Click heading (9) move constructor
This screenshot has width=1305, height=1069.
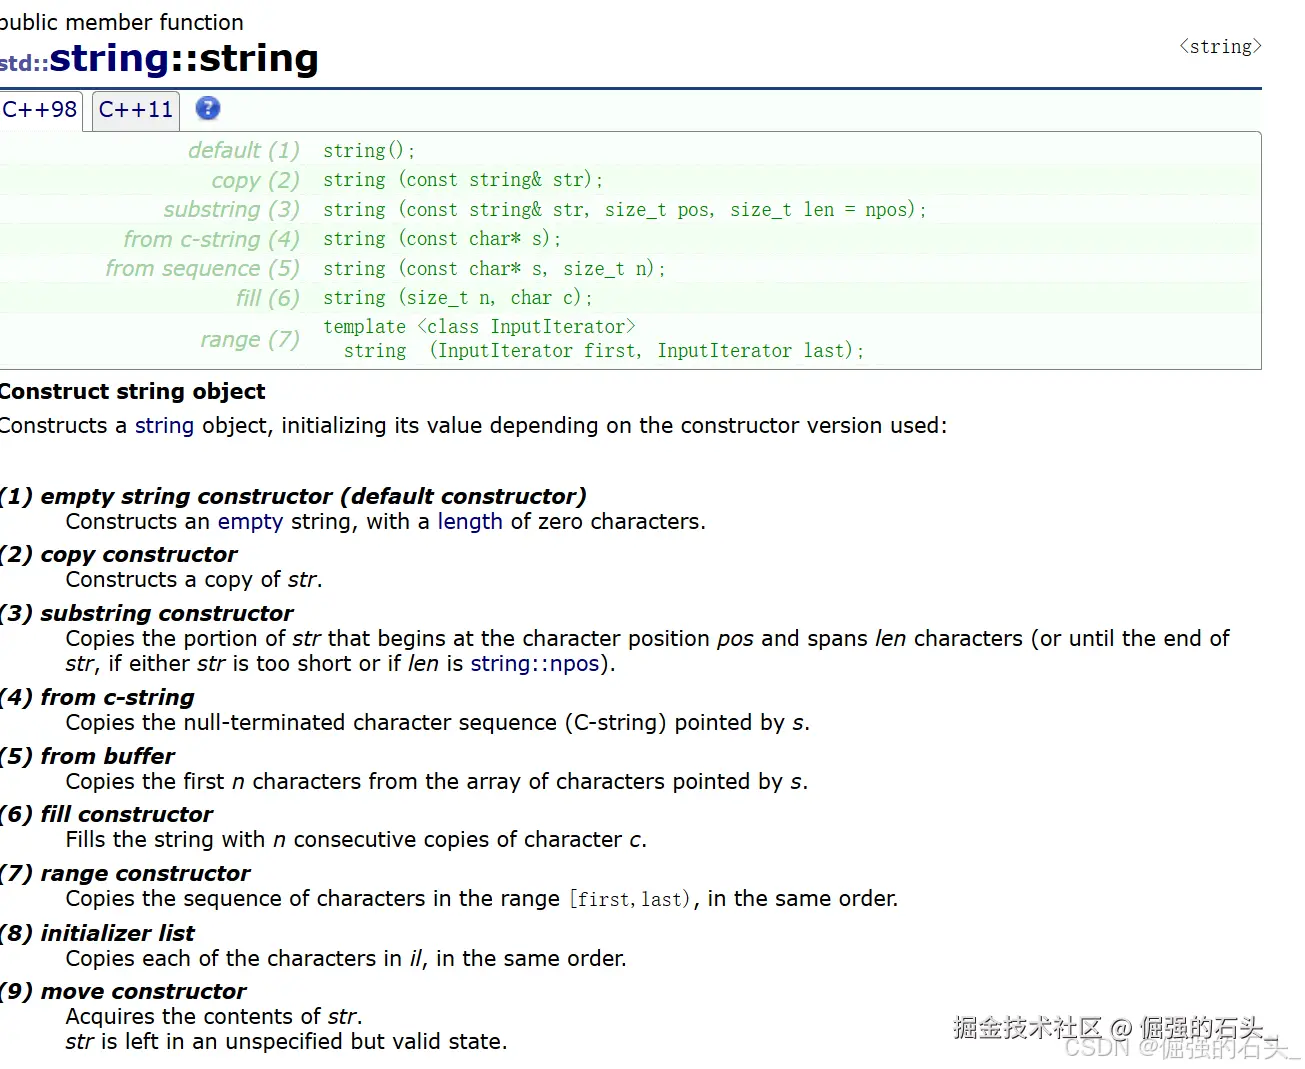click(x=123, y=992)
